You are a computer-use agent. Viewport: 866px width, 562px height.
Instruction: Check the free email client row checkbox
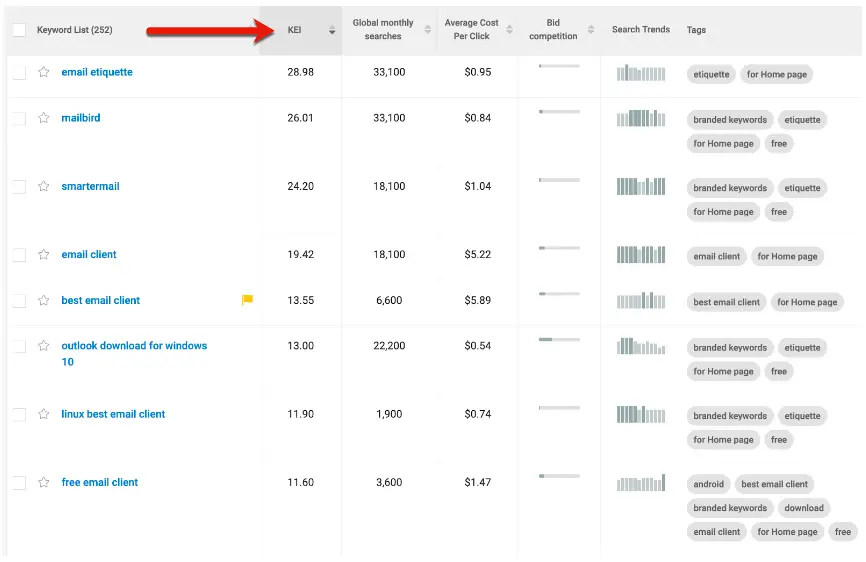[19, 483]
